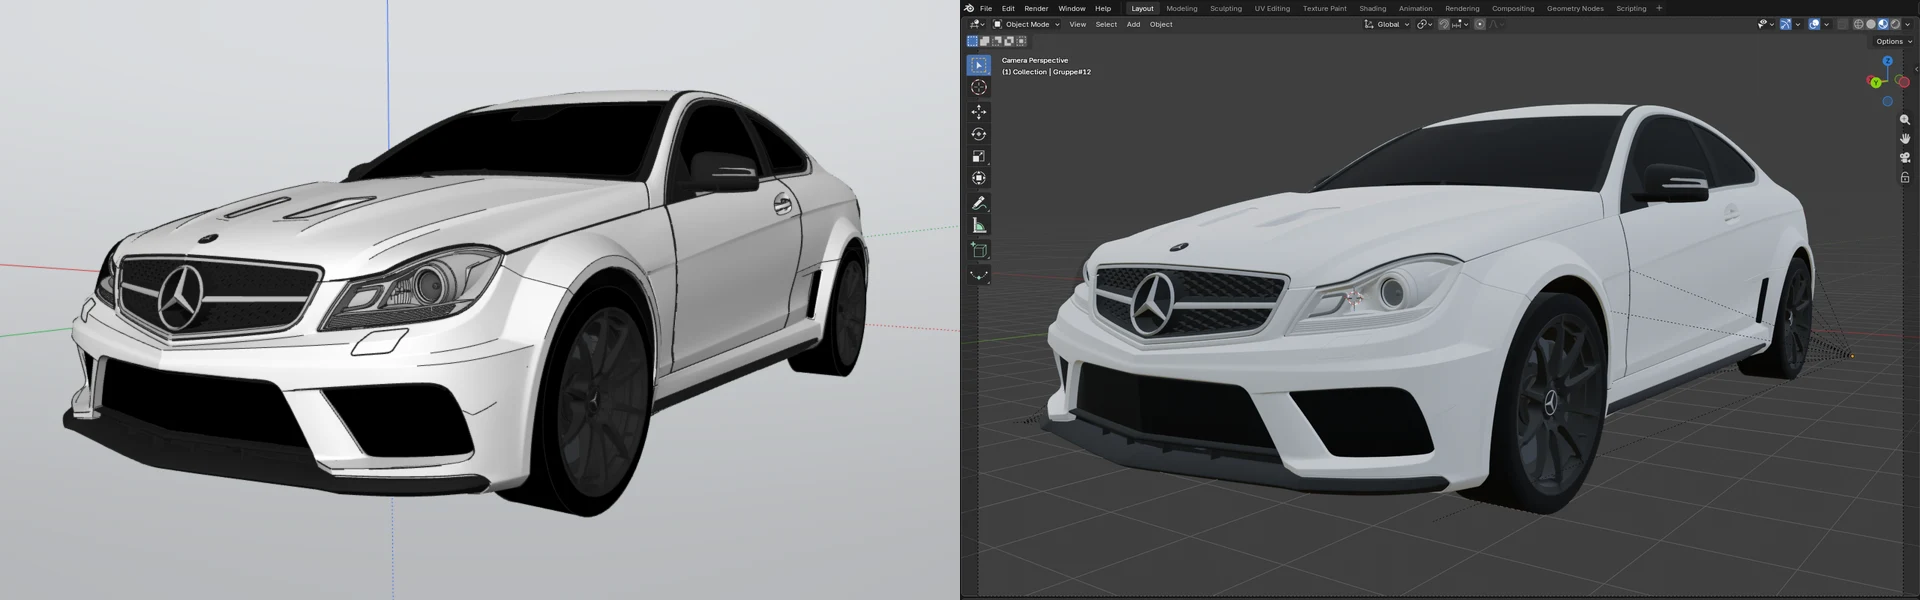The width and height of the screenshot is (1920, 600).
Task: Switch to the Geometry Nodes workspace tab
Action: pos(1575,8)
